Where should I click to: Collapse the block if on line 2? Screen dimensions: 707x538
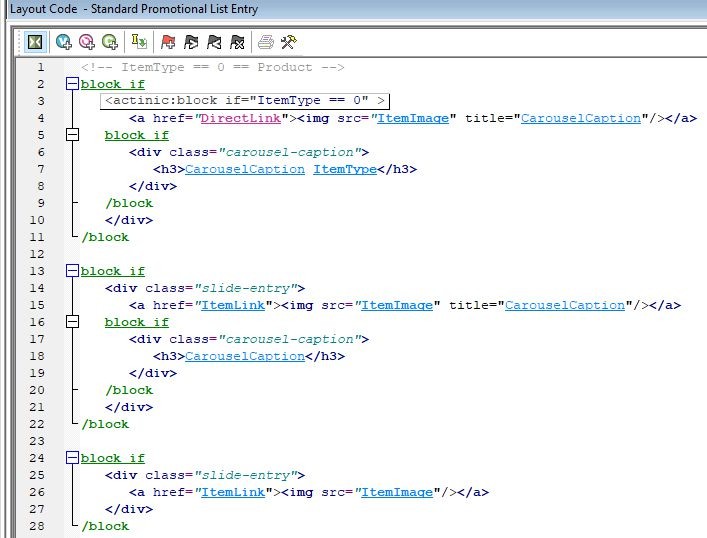pyautogui.click(x=72, y=85)
